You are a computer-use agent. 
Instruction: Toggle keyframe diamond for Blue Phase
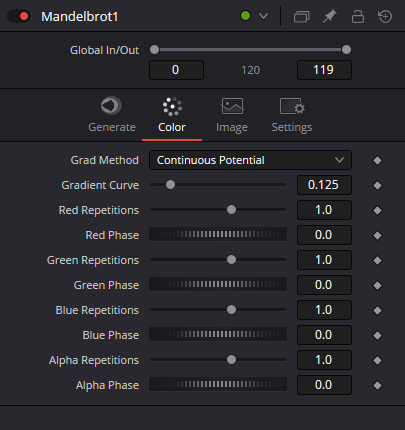(377, 335)
